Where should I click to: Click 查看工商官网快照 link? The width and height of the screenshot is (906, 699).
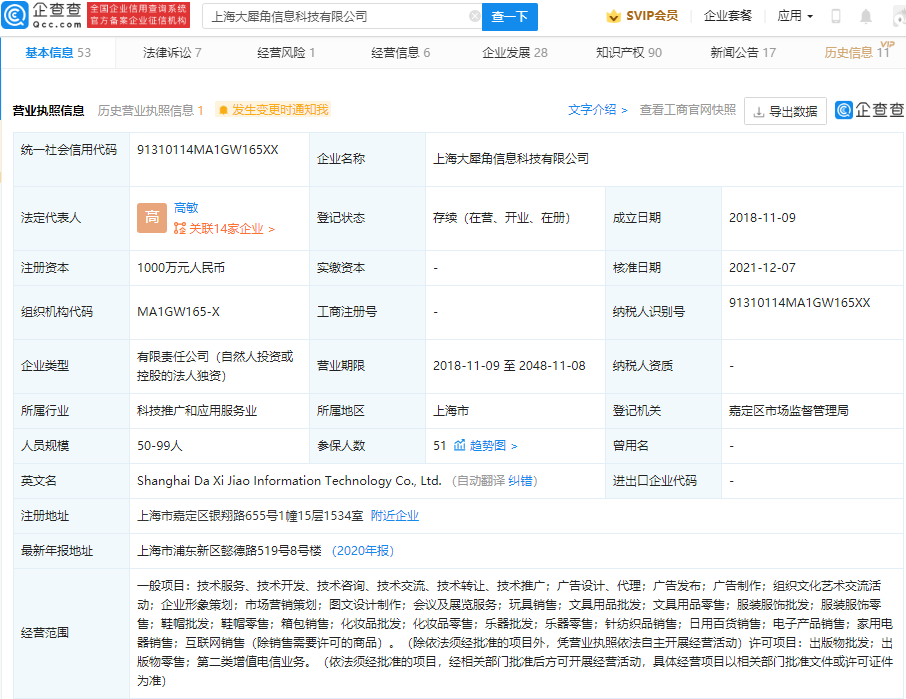688,110
